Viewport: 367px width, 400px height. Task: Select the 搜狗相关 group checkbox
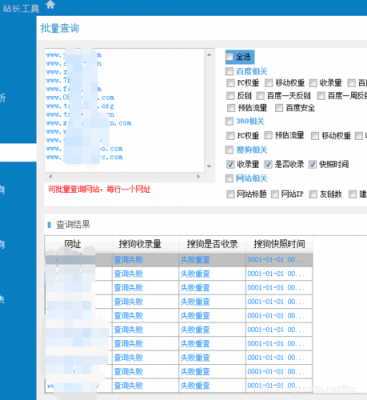(229, 150)
